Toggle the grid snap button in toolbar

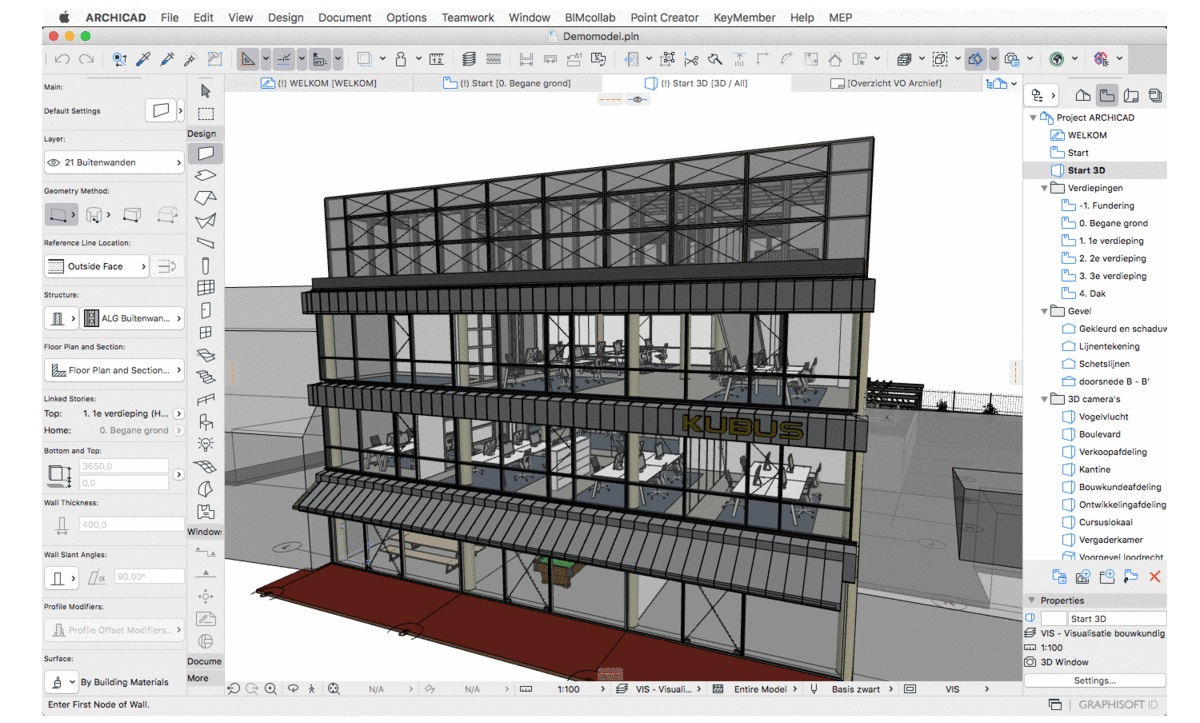point(319,59)
